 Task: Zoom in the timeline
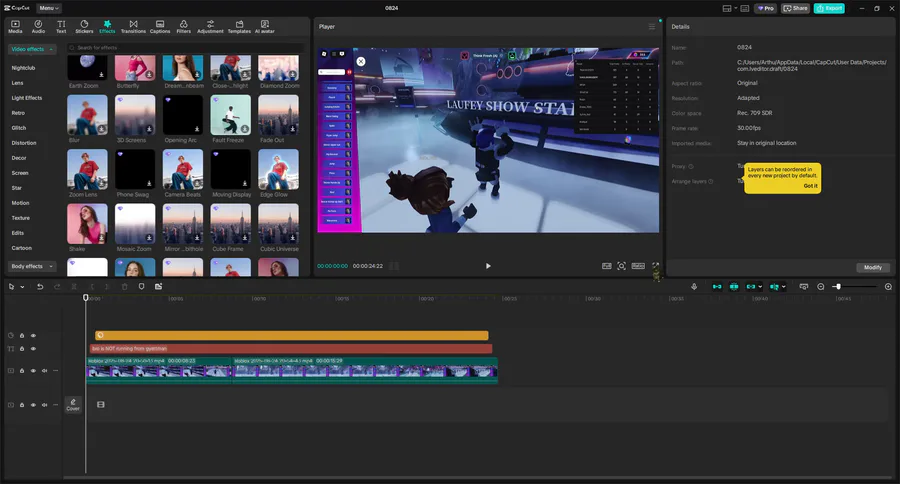(888, 286)
